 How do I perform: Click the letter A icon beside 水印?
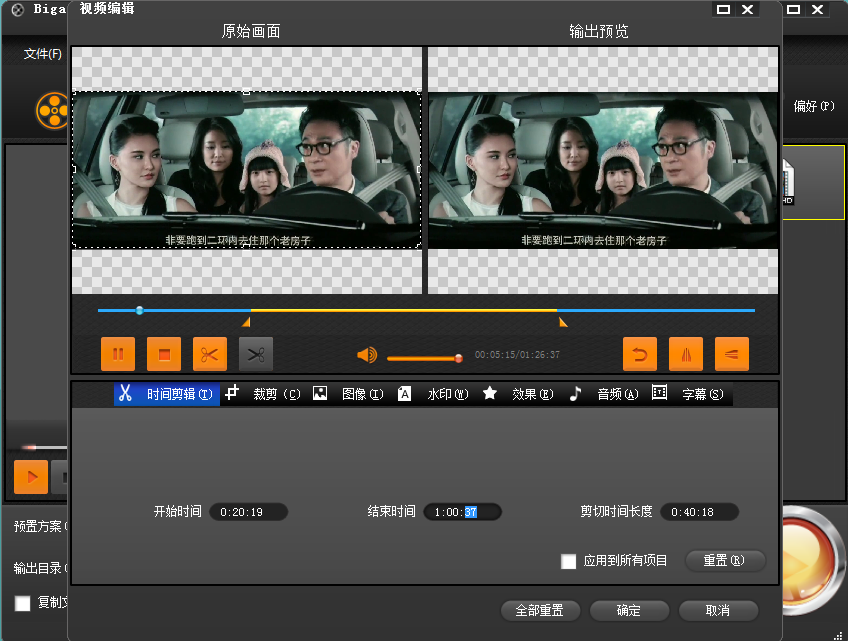point(405,394)
